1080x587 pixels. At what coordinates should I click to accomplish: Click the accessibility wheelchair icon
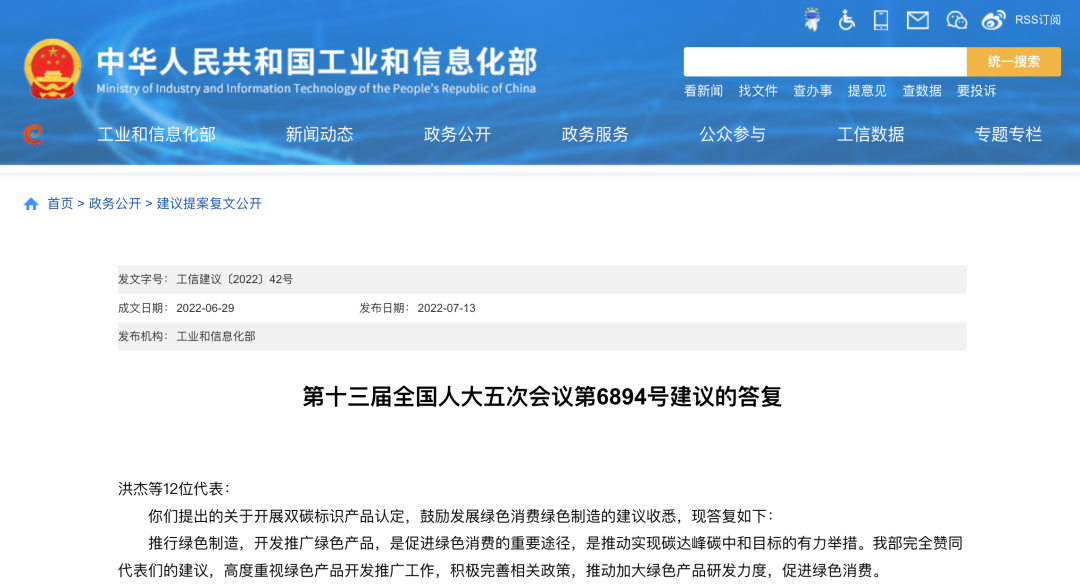click(847, 19)
